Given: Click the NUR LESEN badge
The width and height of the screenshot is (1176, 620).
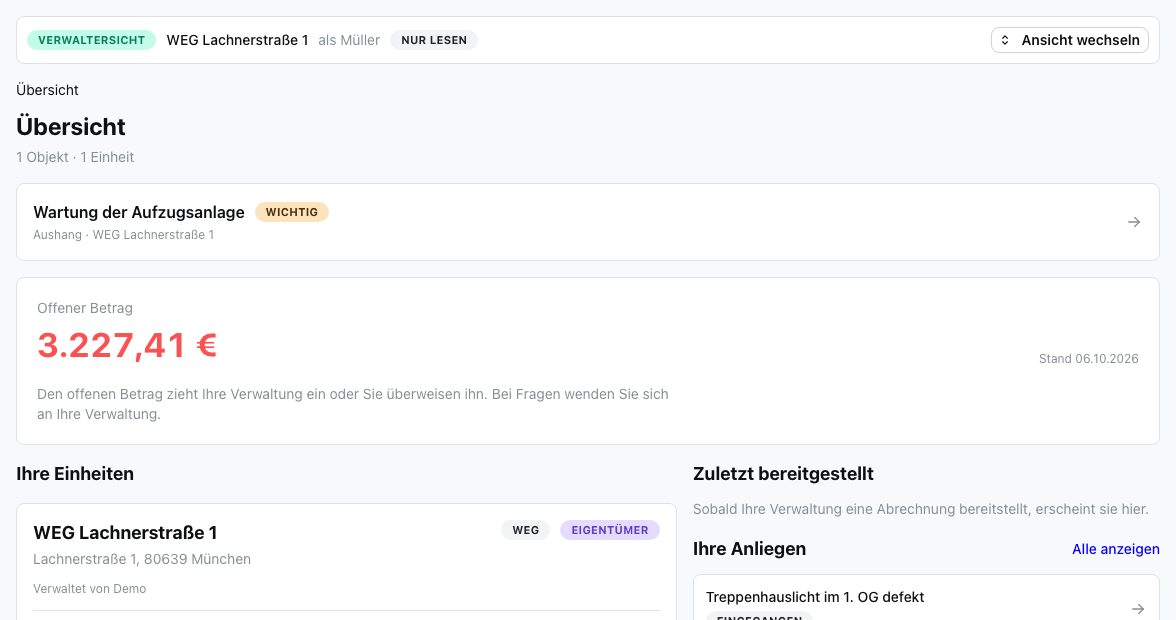Looking at the screenshot, I should (x=434, y=40).
